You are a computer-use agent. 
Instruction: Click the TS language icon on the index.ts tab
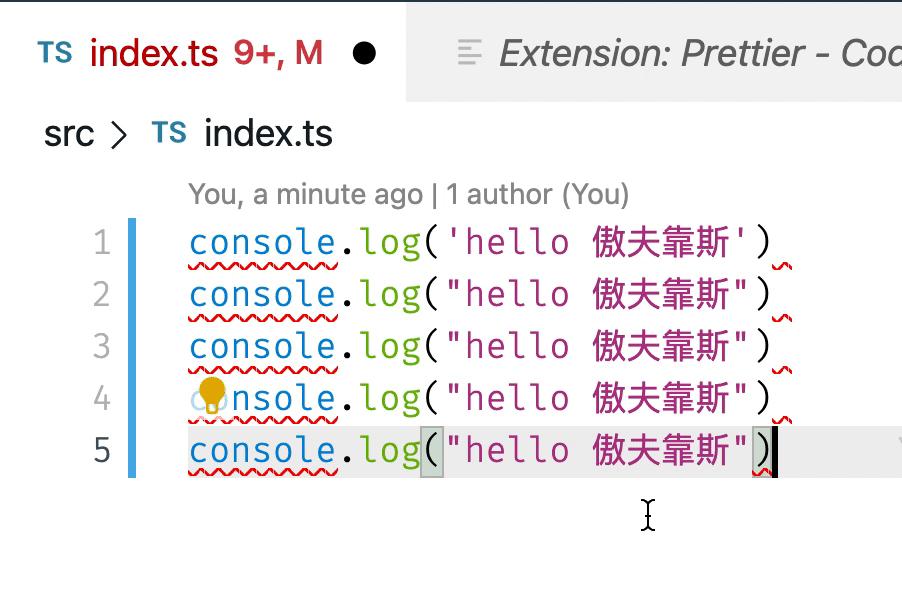point(55,53)
